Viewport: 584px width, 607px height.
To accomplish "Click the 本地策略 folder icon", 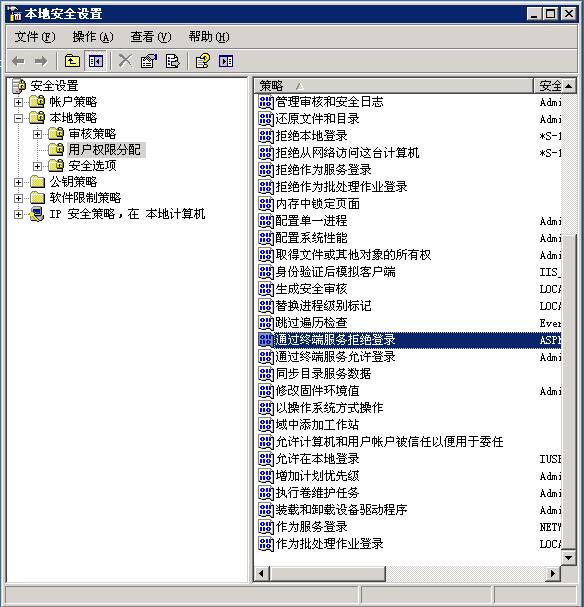I will (38, 118).
